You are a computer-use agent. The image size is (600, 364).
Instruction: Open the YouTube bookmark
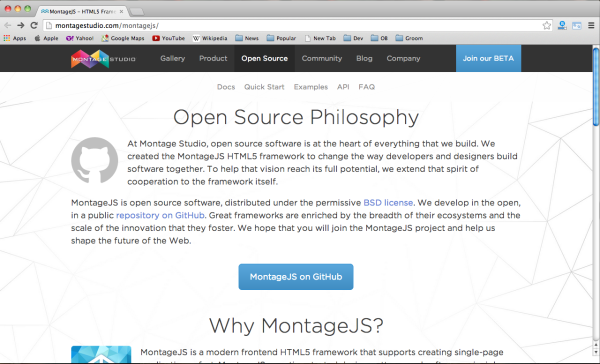tap(168, 38)
